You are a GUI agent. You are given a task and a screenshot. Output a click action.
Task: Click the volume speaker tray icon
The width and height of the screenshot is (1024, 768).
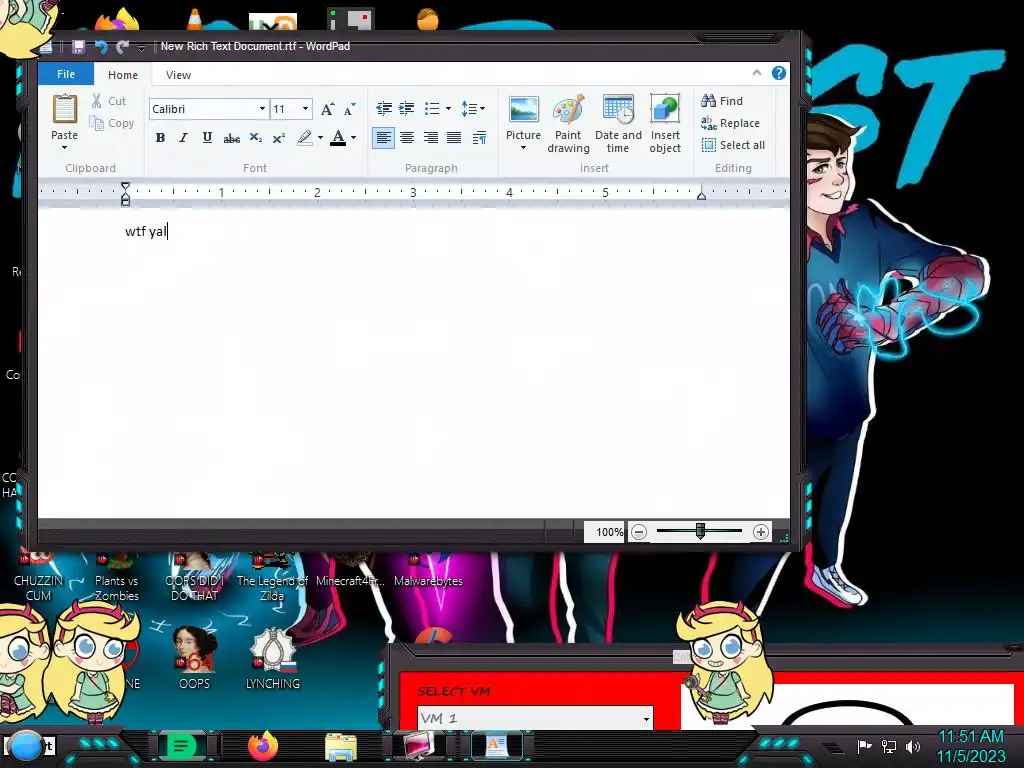click(912, 746)
